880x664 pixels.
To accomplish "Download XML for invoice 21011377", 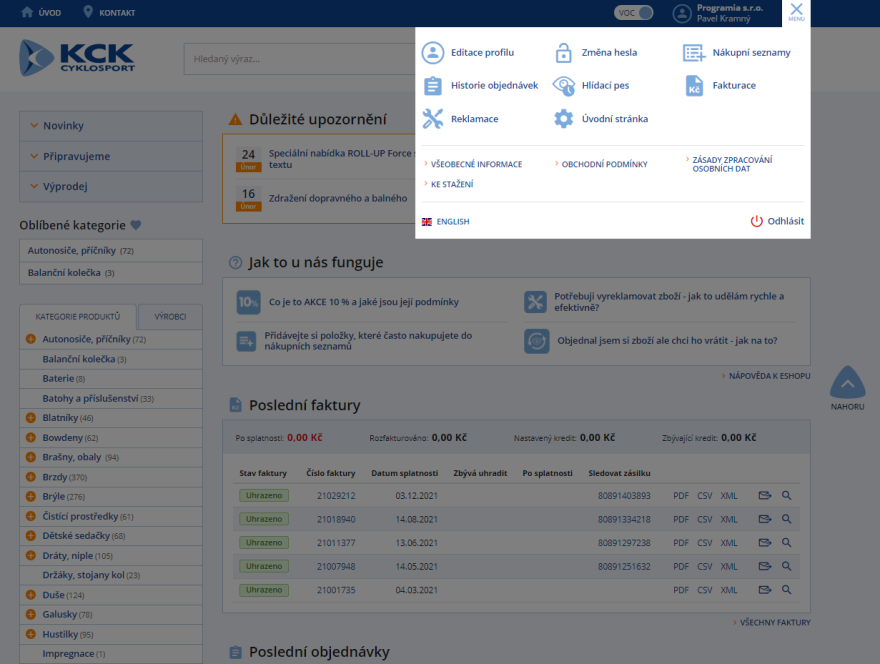I will coord(729,543).
